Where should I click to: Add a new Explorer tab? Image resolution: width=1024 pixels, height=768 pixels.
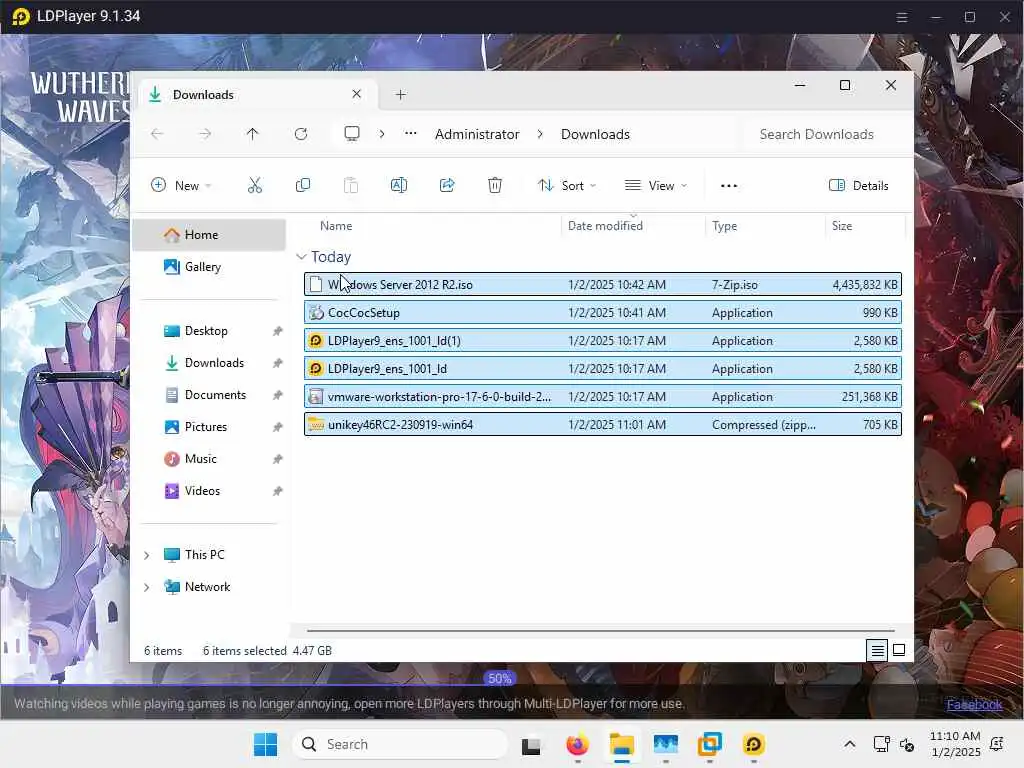coord(400,95)
